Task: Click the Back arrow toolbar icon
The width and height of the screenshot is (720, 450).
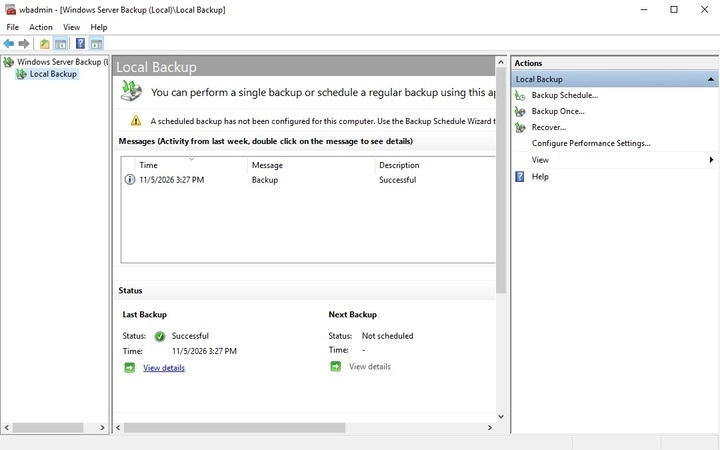Action: (9, 44)
